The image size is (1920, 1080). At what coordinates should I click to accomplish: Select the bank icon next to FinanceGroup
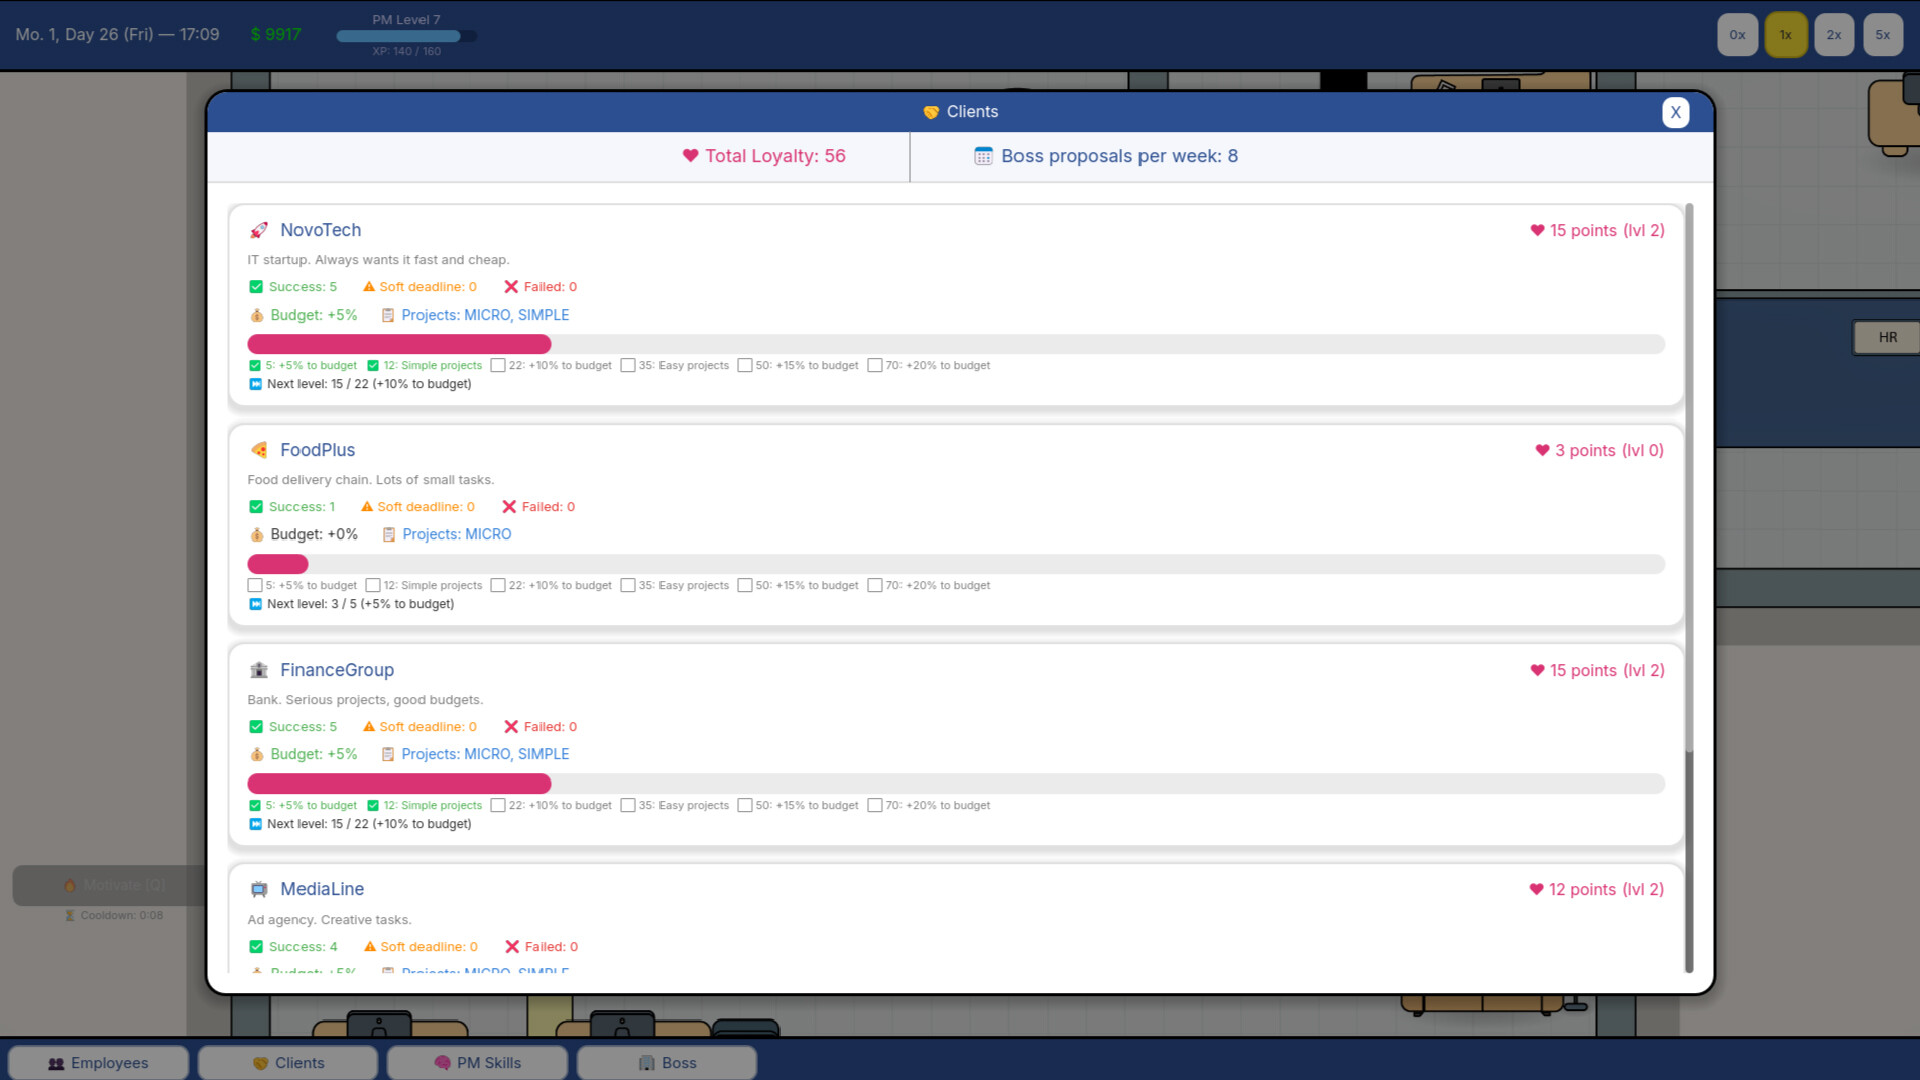coord(260,669)
